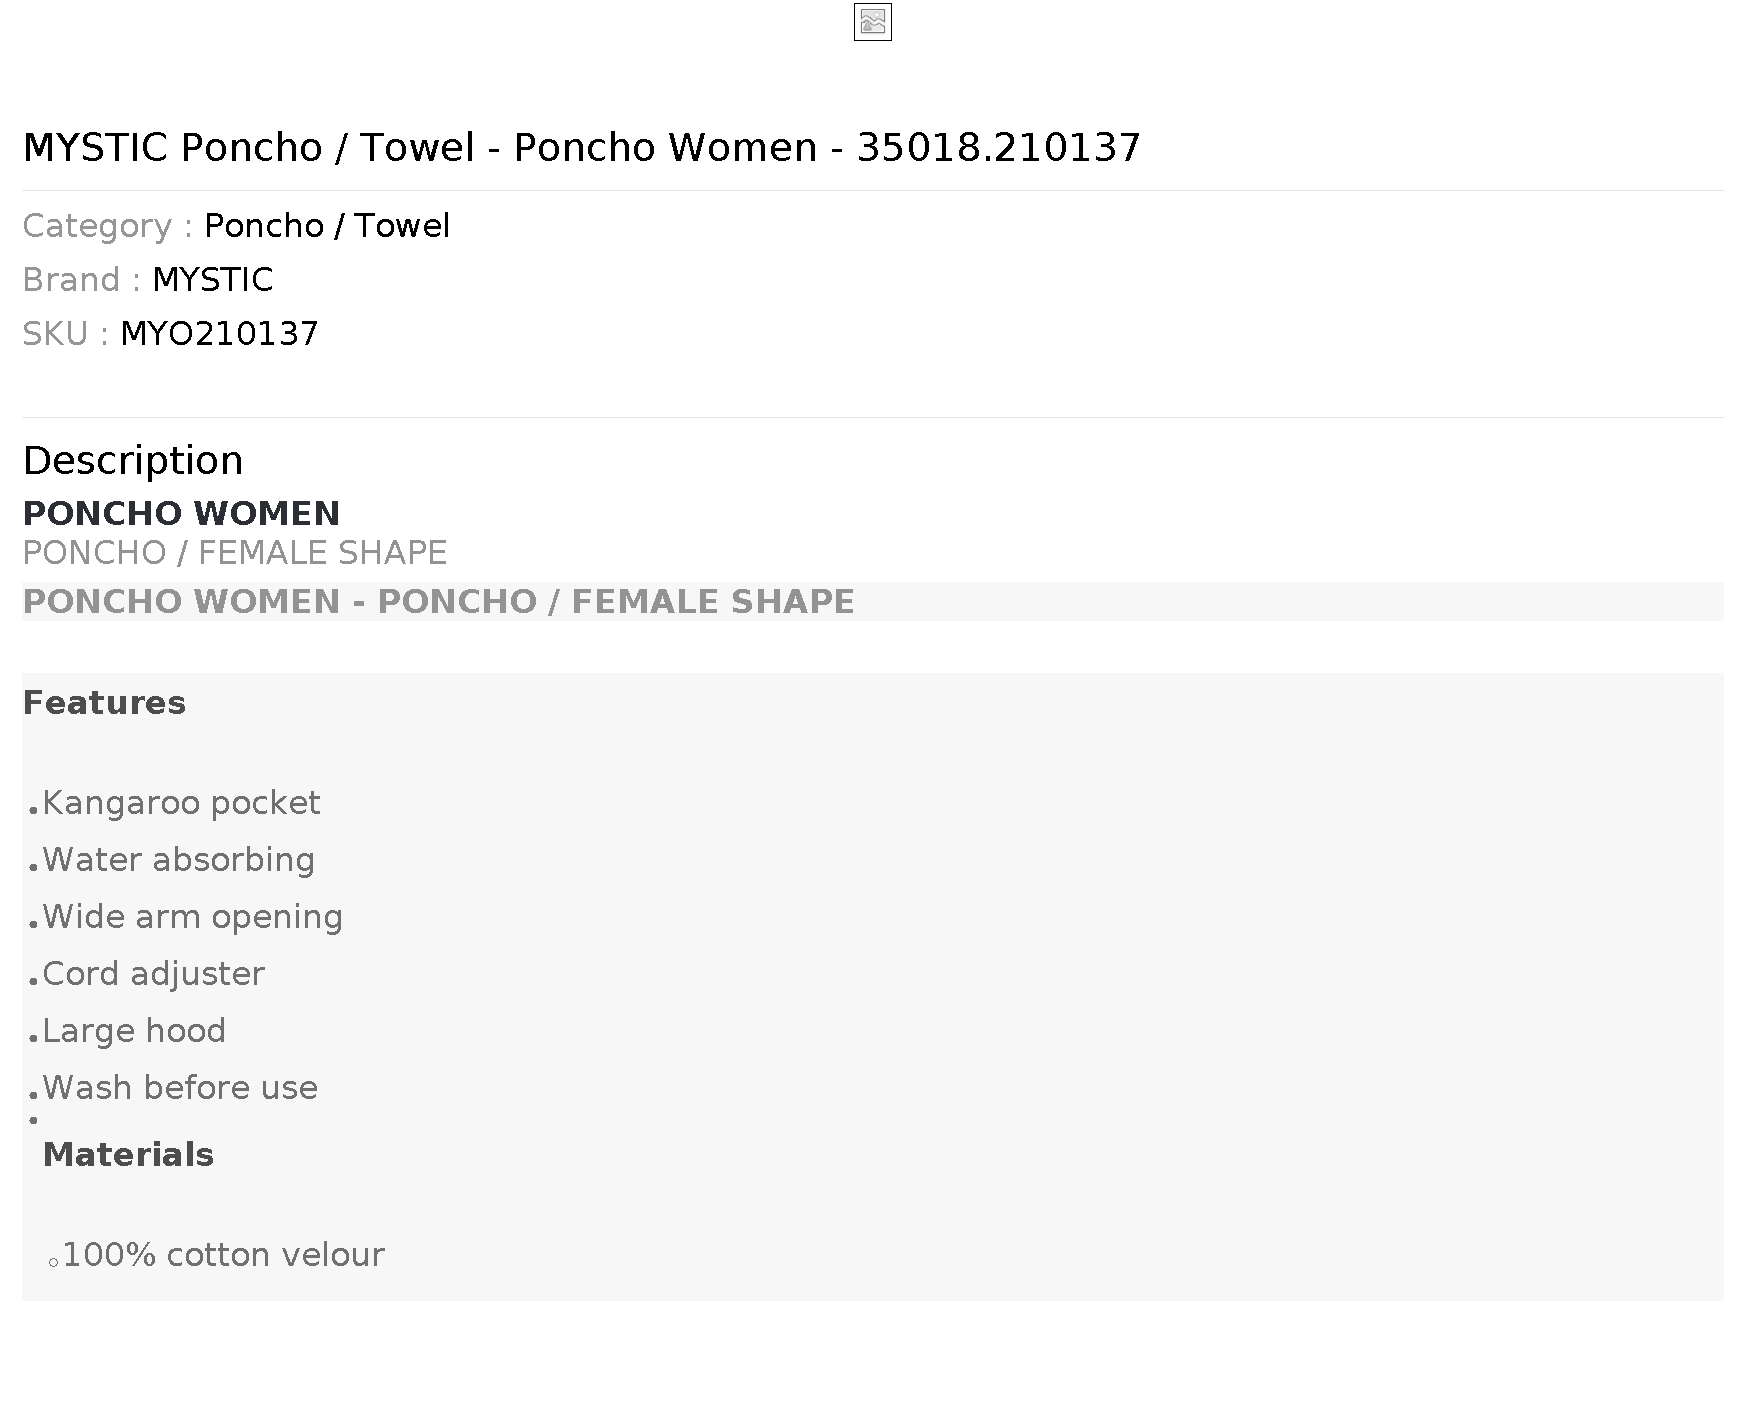Open the Poncho / Towel category link
Viewport: 1746px width, 1408px height.
pos(327,226)
